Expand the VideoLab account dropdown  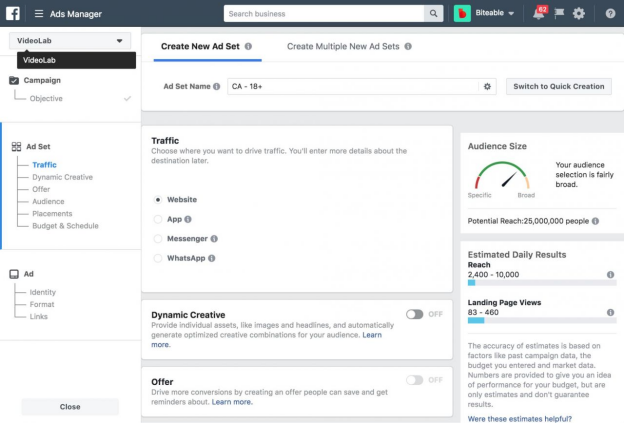pyautogui.click(x=70, y=41)
